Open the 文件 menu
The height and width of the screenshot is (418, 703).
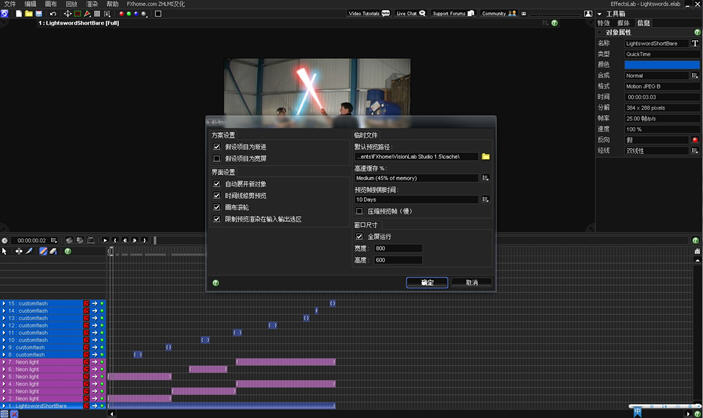[x=10, y=4]
